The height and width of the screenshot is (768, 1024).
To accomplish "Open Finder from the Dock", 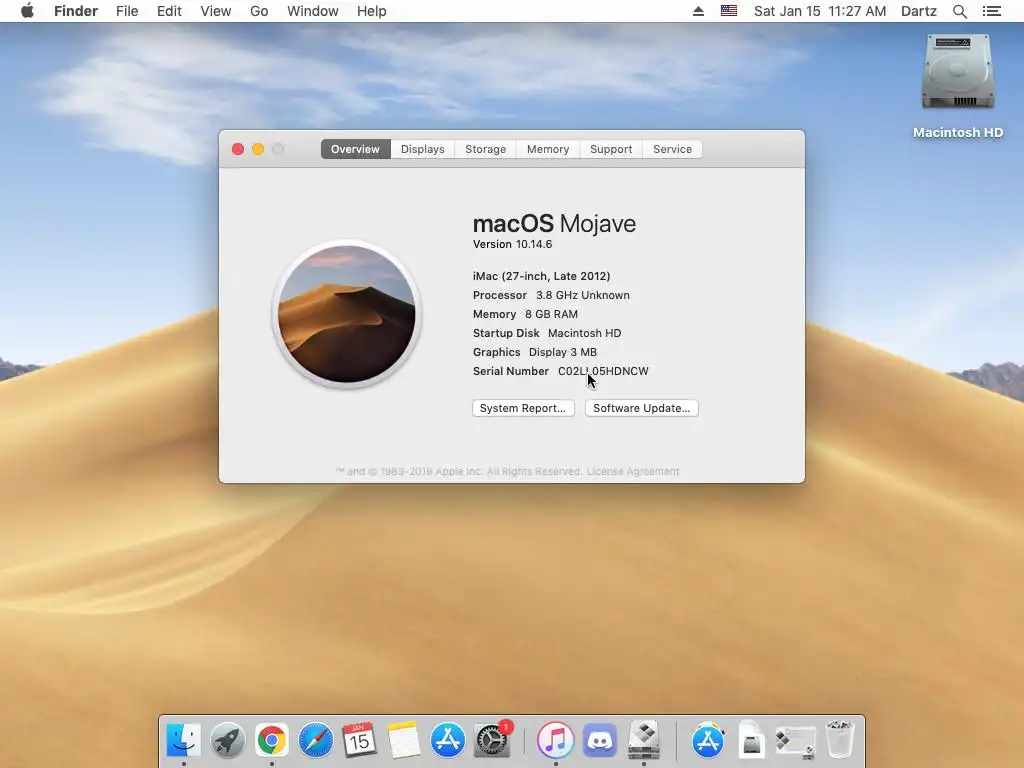I will 184,740.
